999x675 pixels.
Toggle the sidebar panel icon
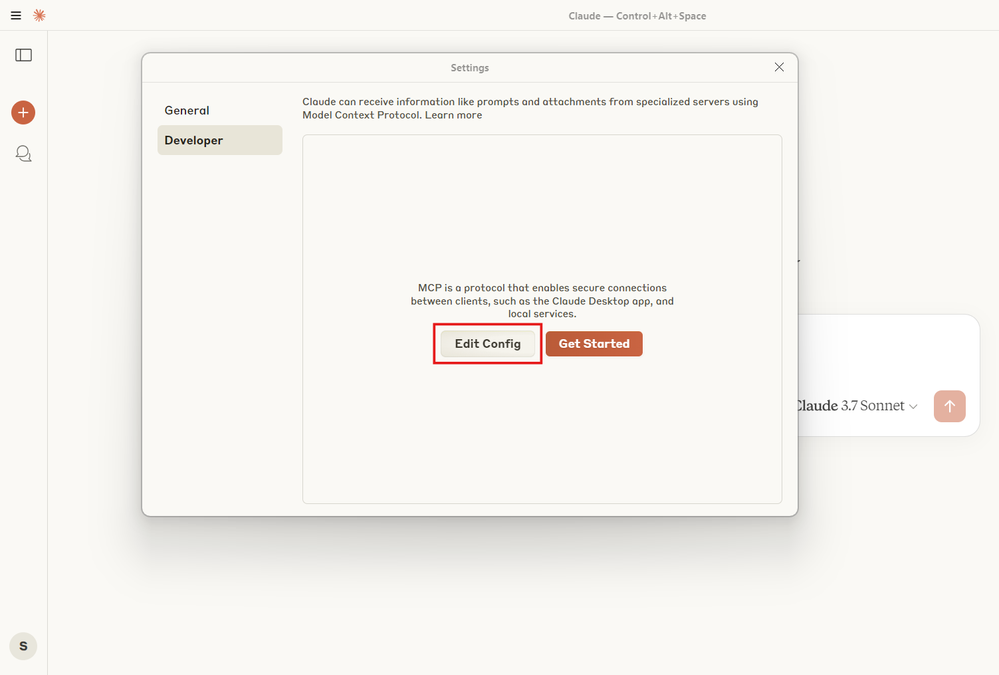24,55
